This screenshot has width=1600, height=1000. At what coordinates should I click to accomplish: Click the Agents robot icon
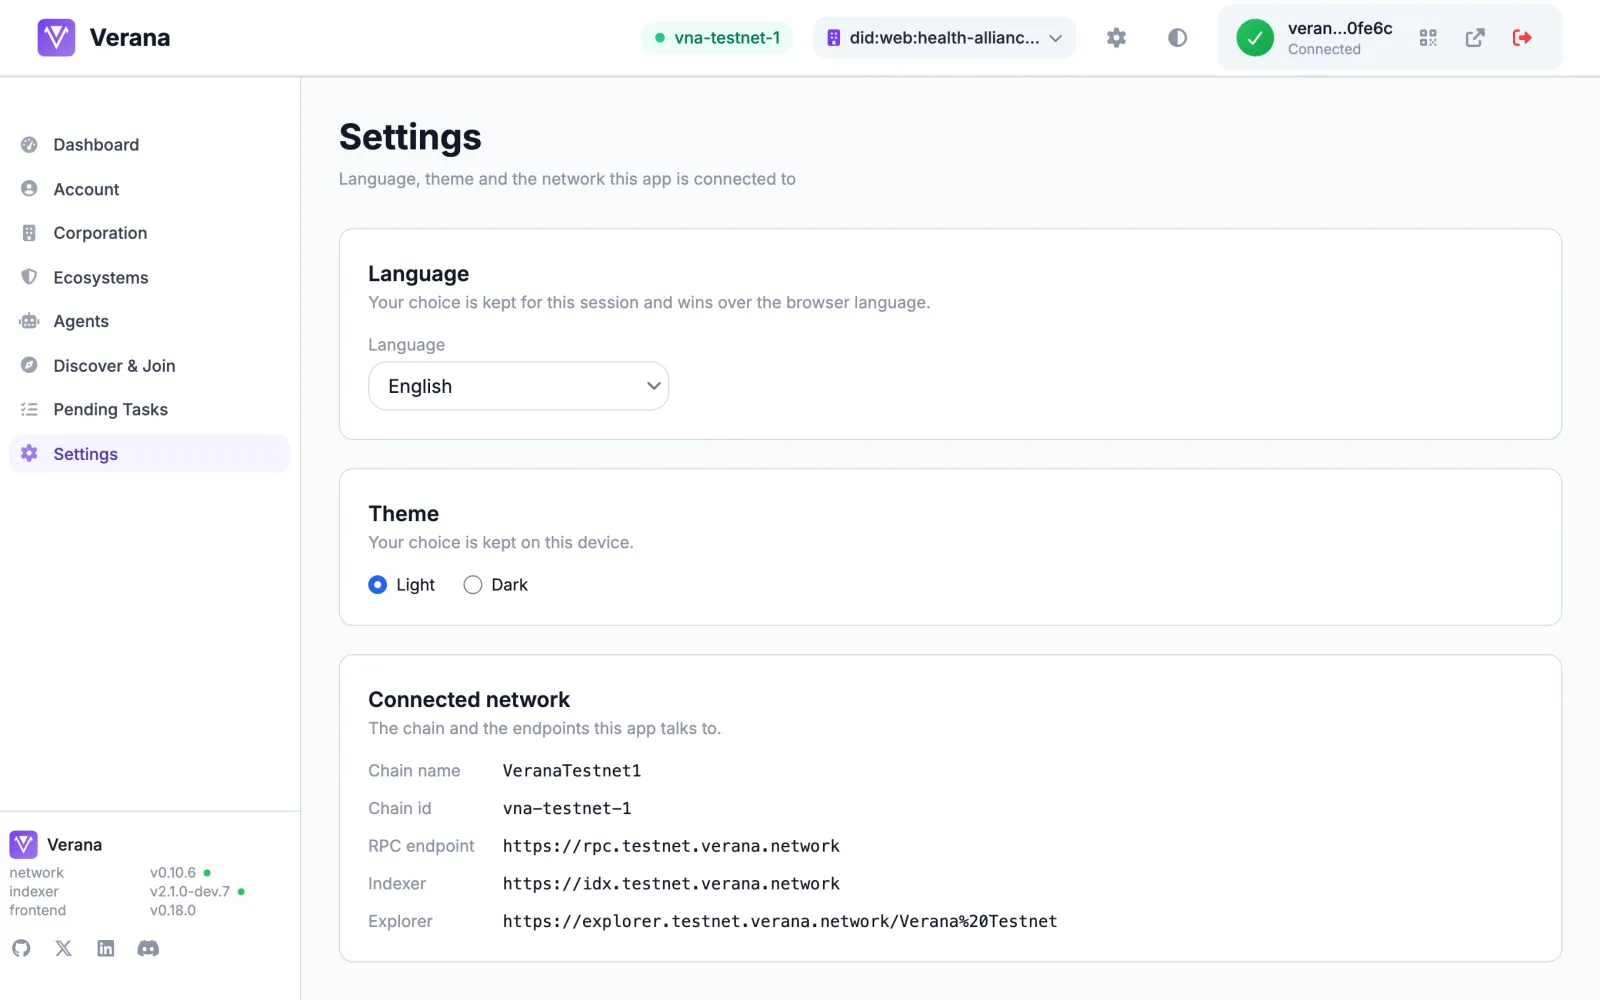click(x=29, y=321)
